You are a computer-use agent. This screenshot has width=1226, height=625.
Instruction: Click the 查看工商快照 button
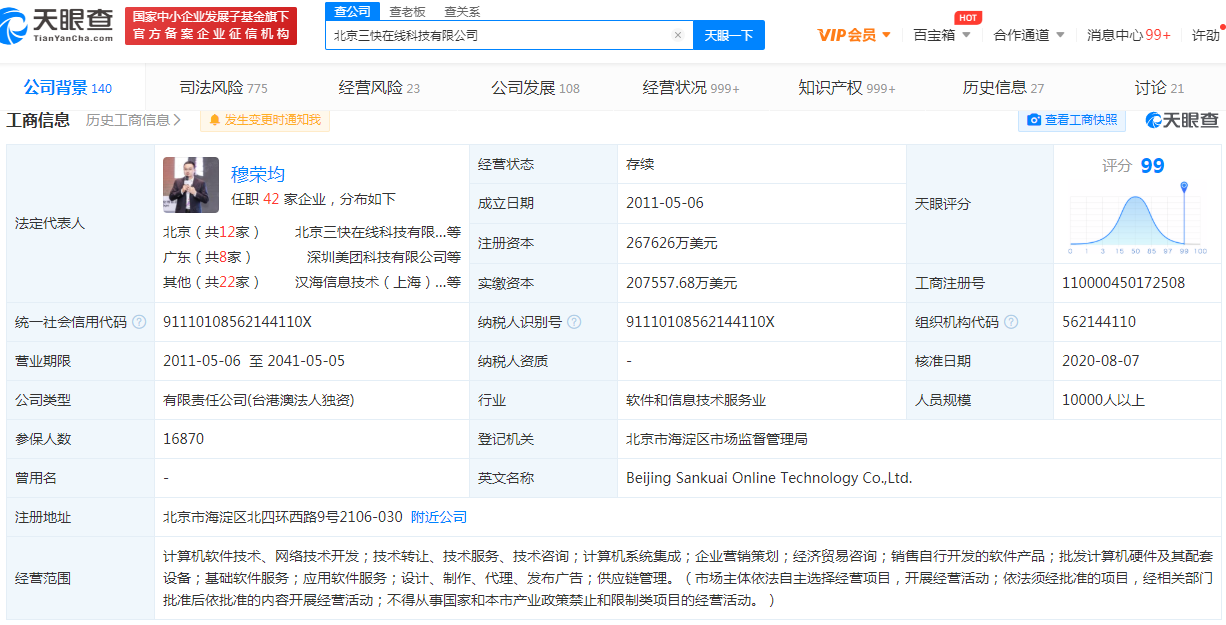(1072, 120)
